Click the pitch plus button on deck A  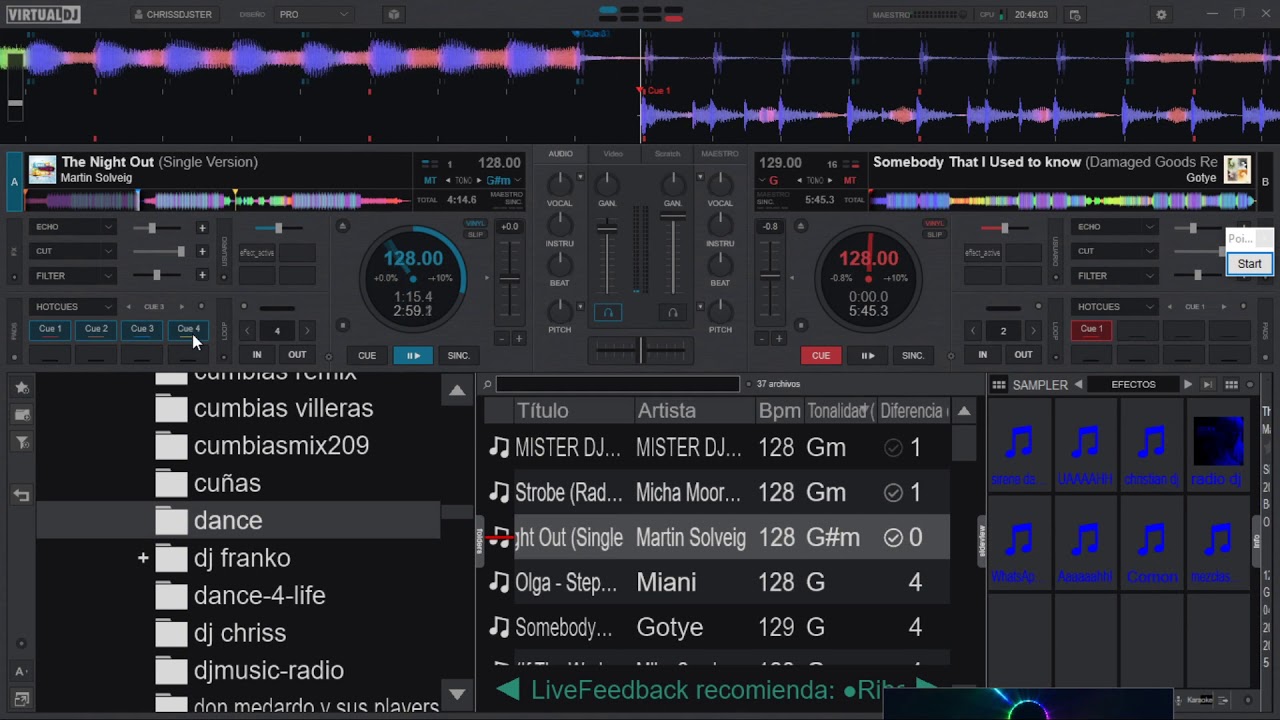pos(518,339)
